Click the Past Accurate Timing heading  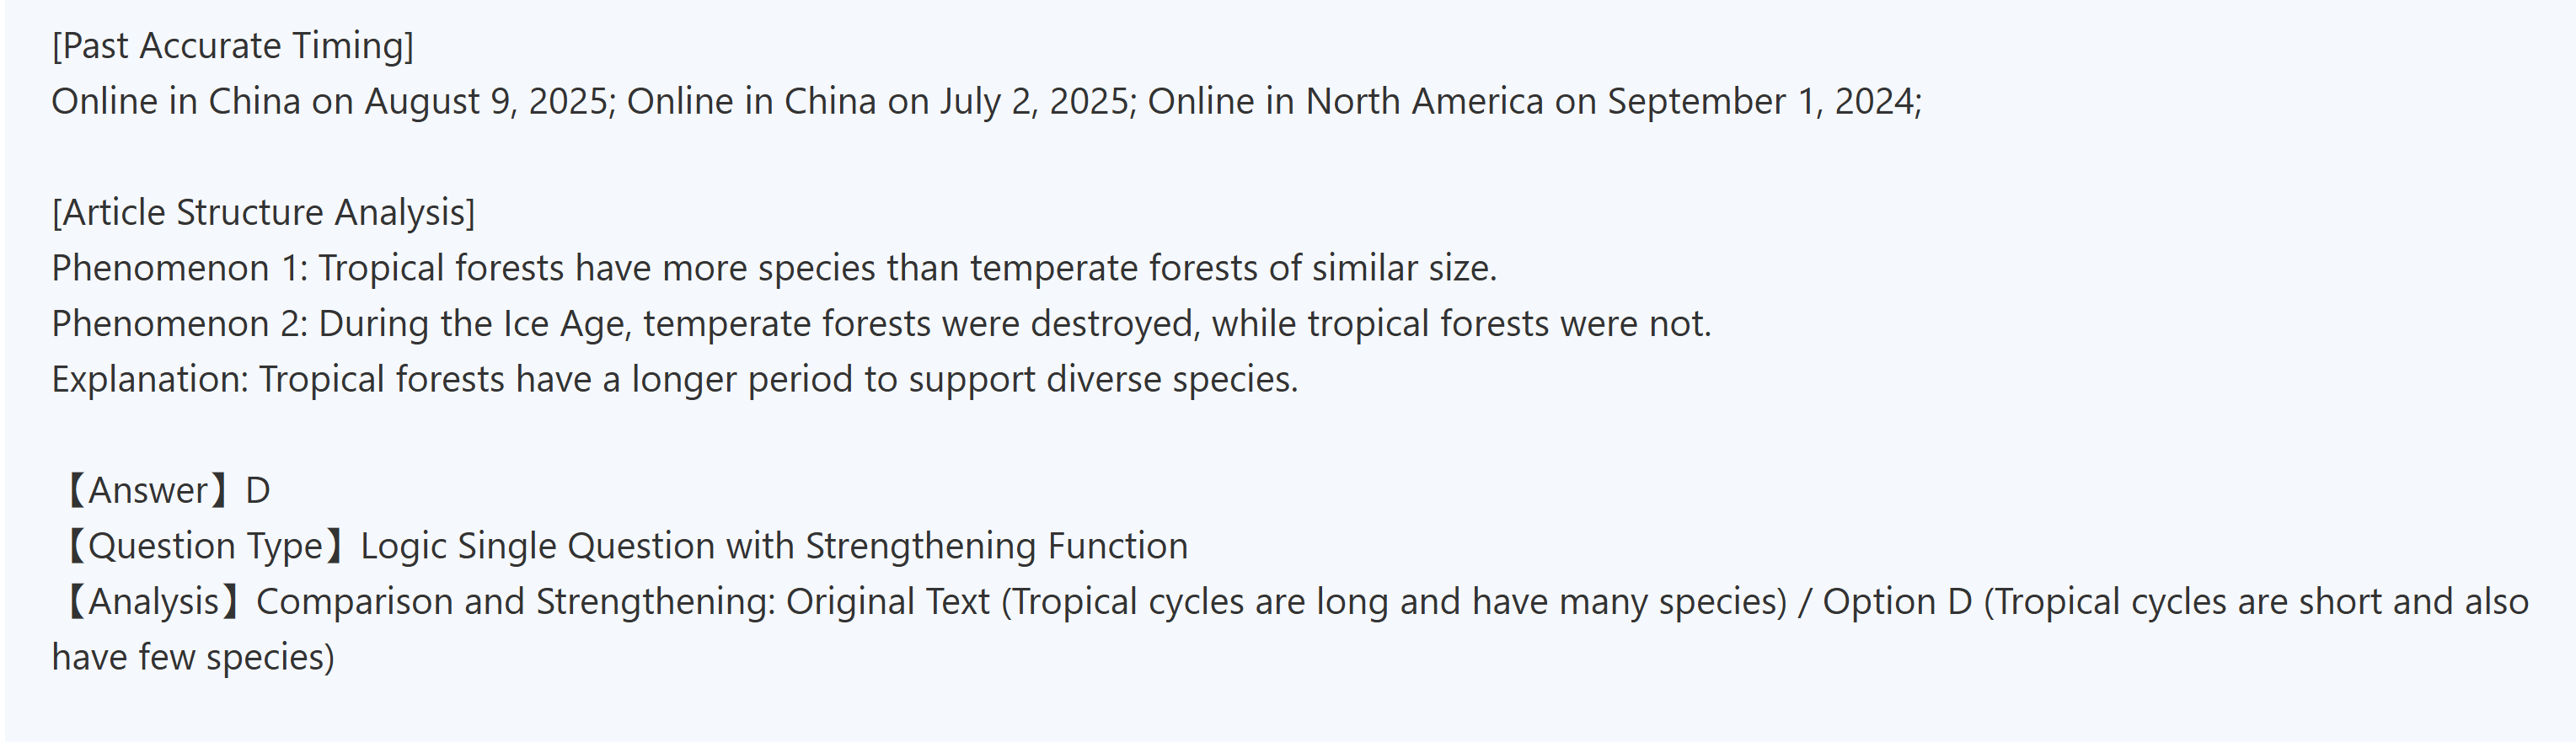coord(232,46)
